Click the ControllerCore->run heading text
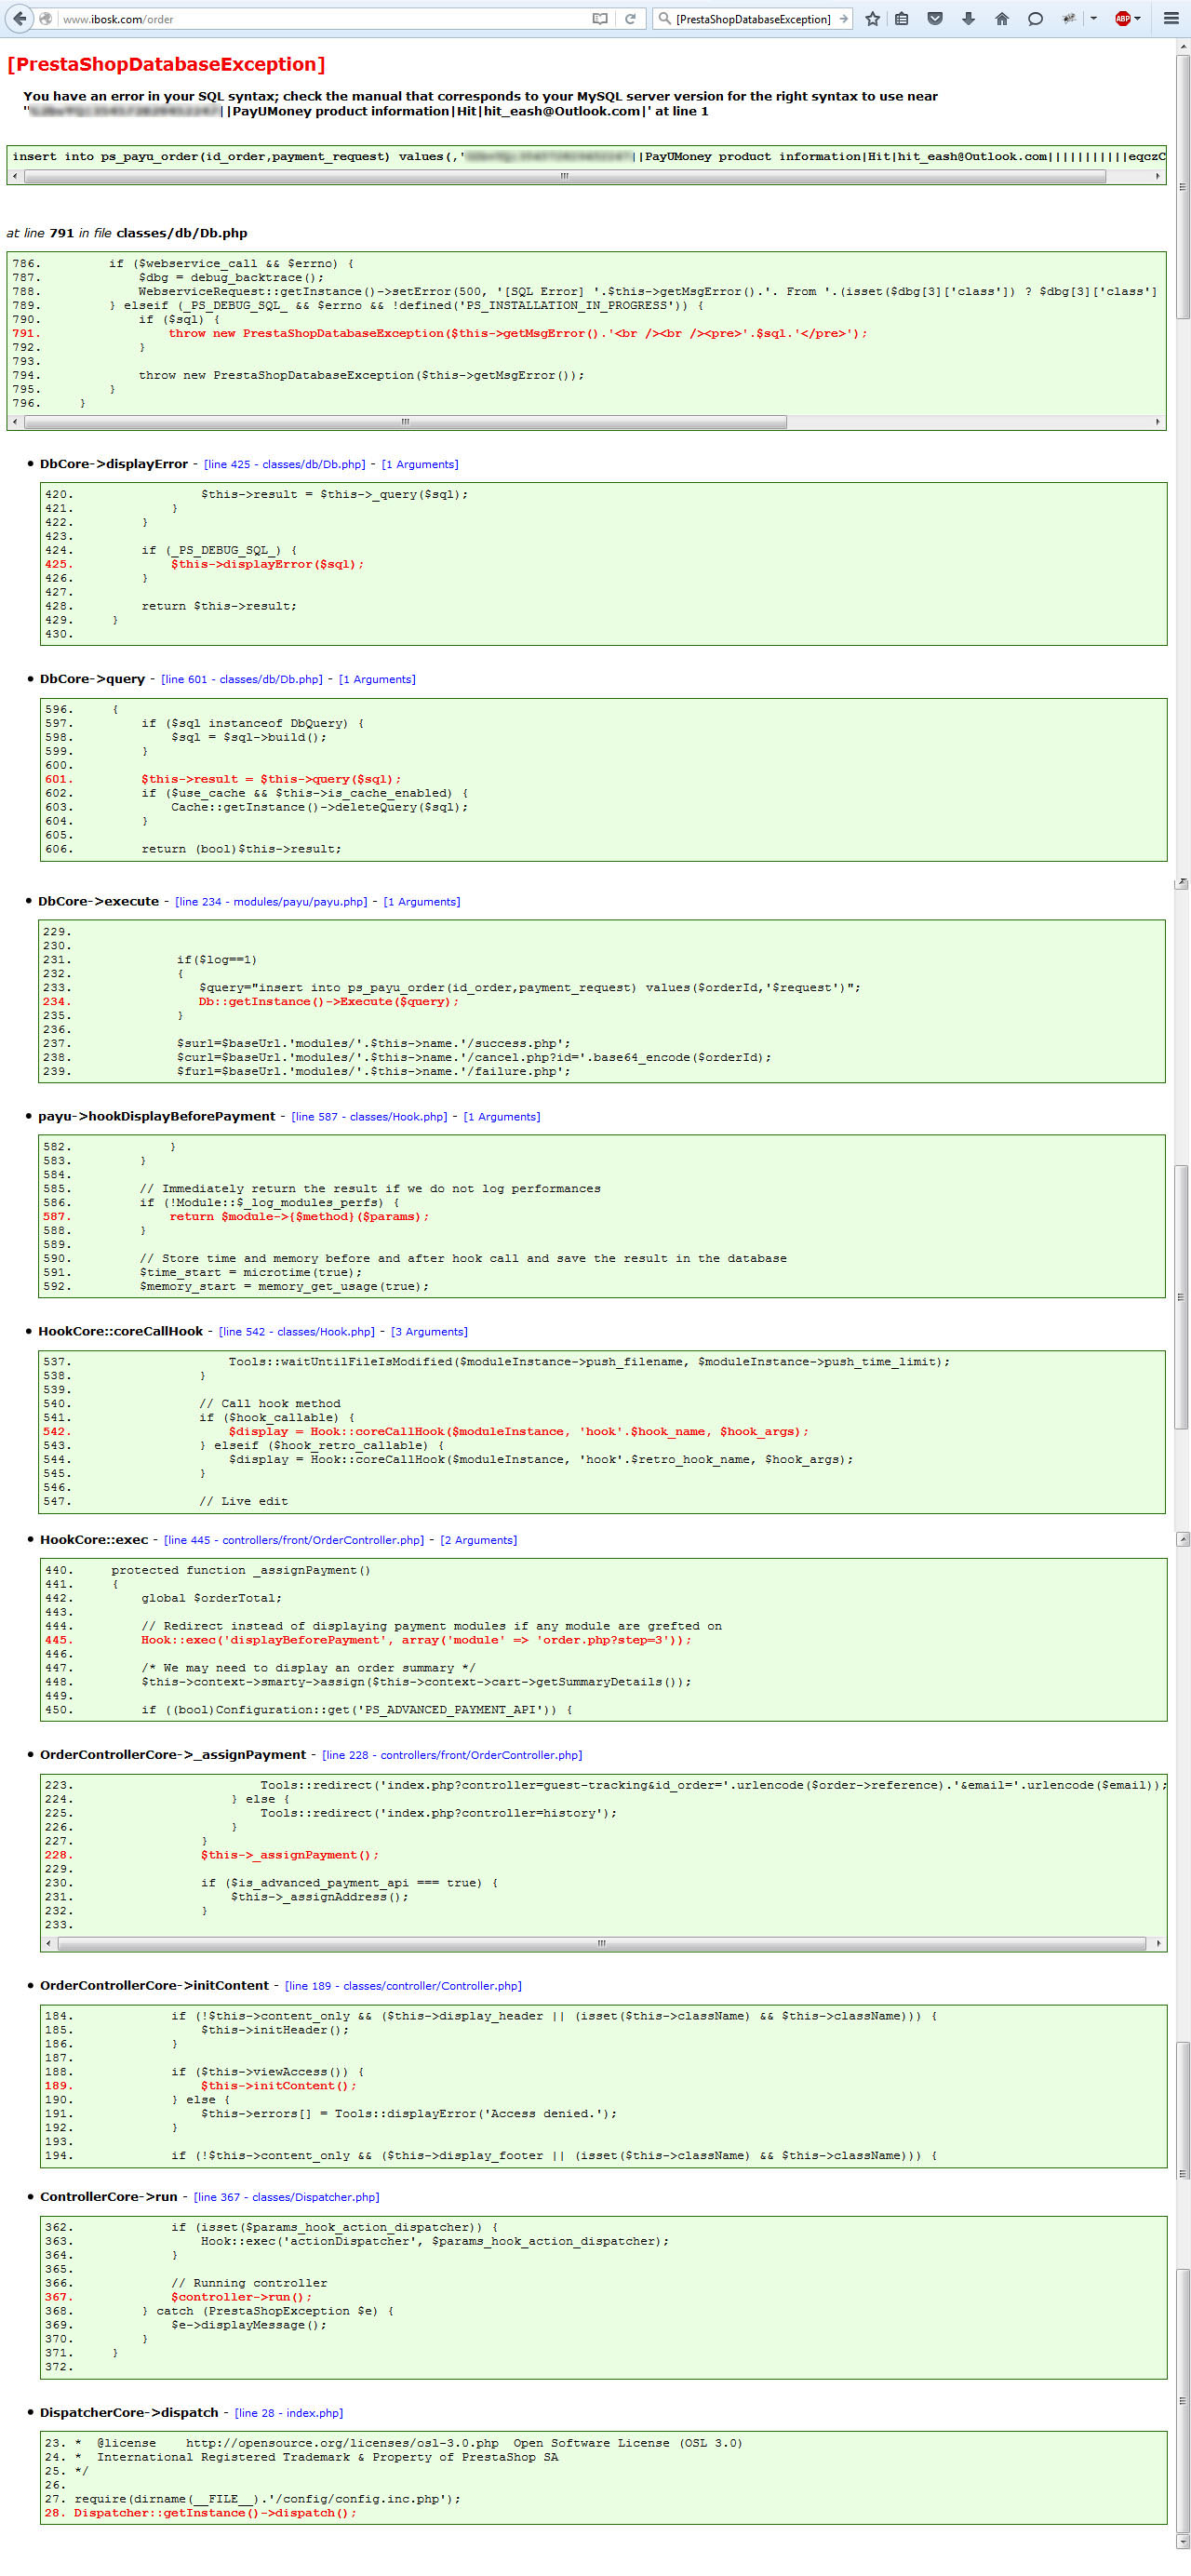 tap(108, 2197)
